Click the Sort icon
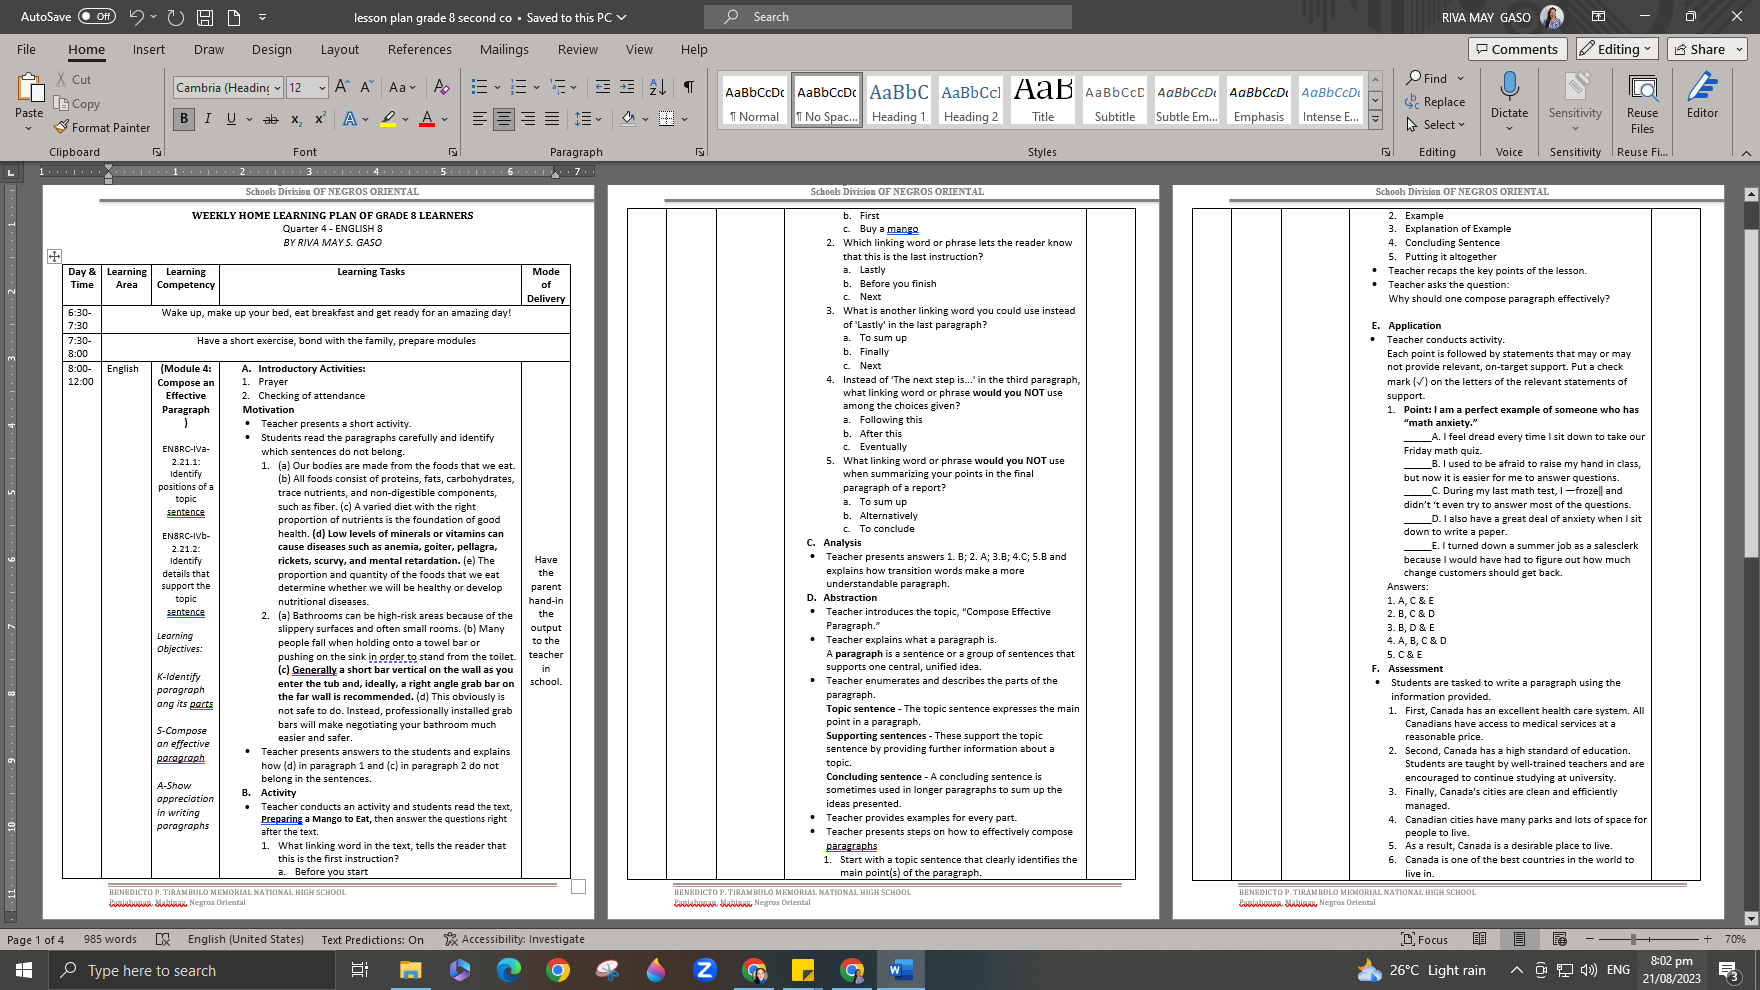 pyautogui.click(x=657, y=87)
